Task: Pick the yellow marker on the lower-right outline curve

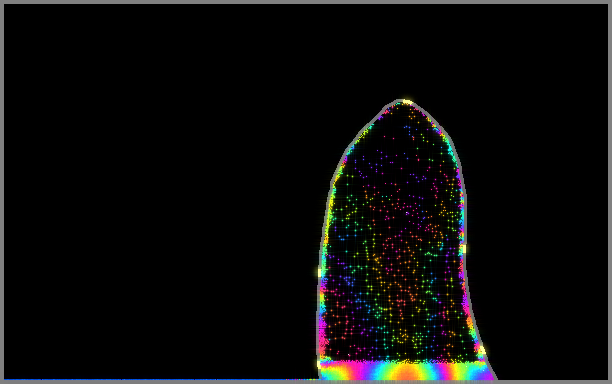Action: coord(482,350)
